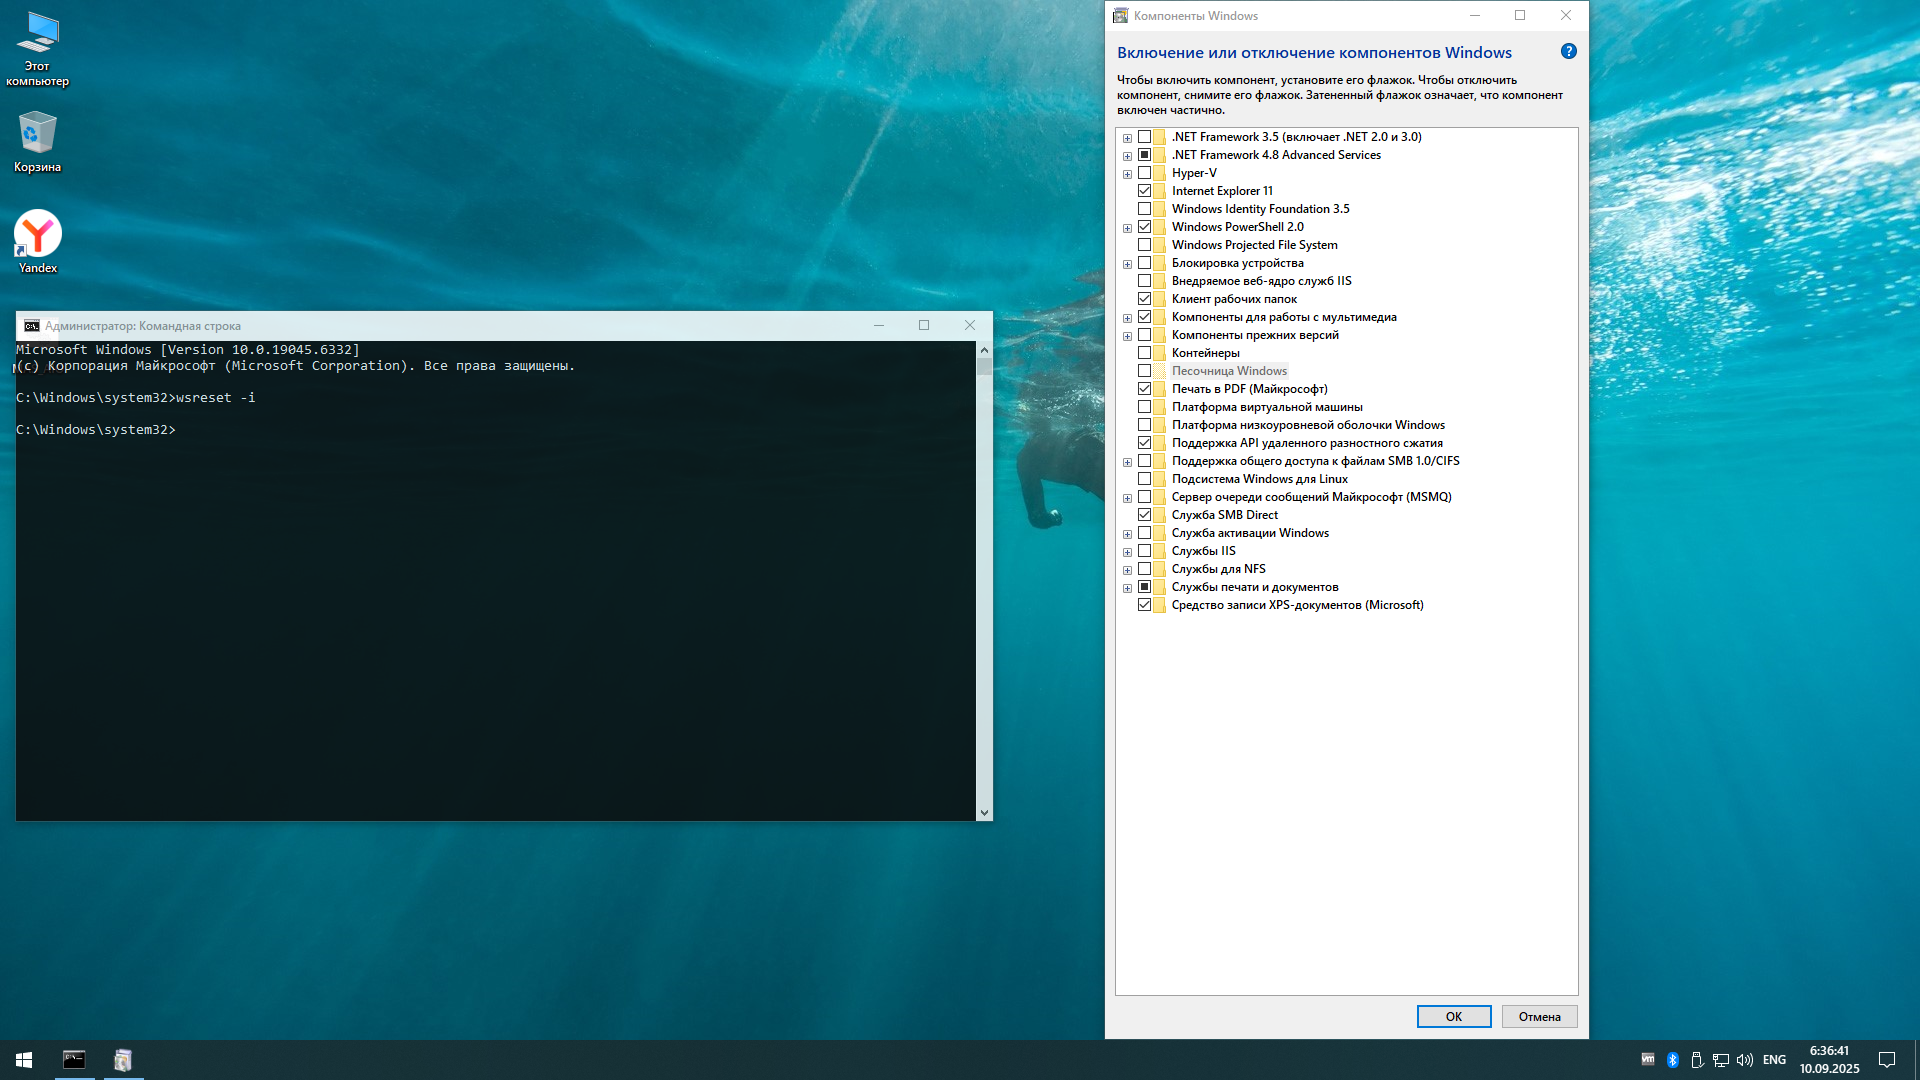This screenshot has width=1920, height=1080.
Task: Click the help question mark in Windows Features dialog
Action: pyautogui.click(x=1569, y=51)
